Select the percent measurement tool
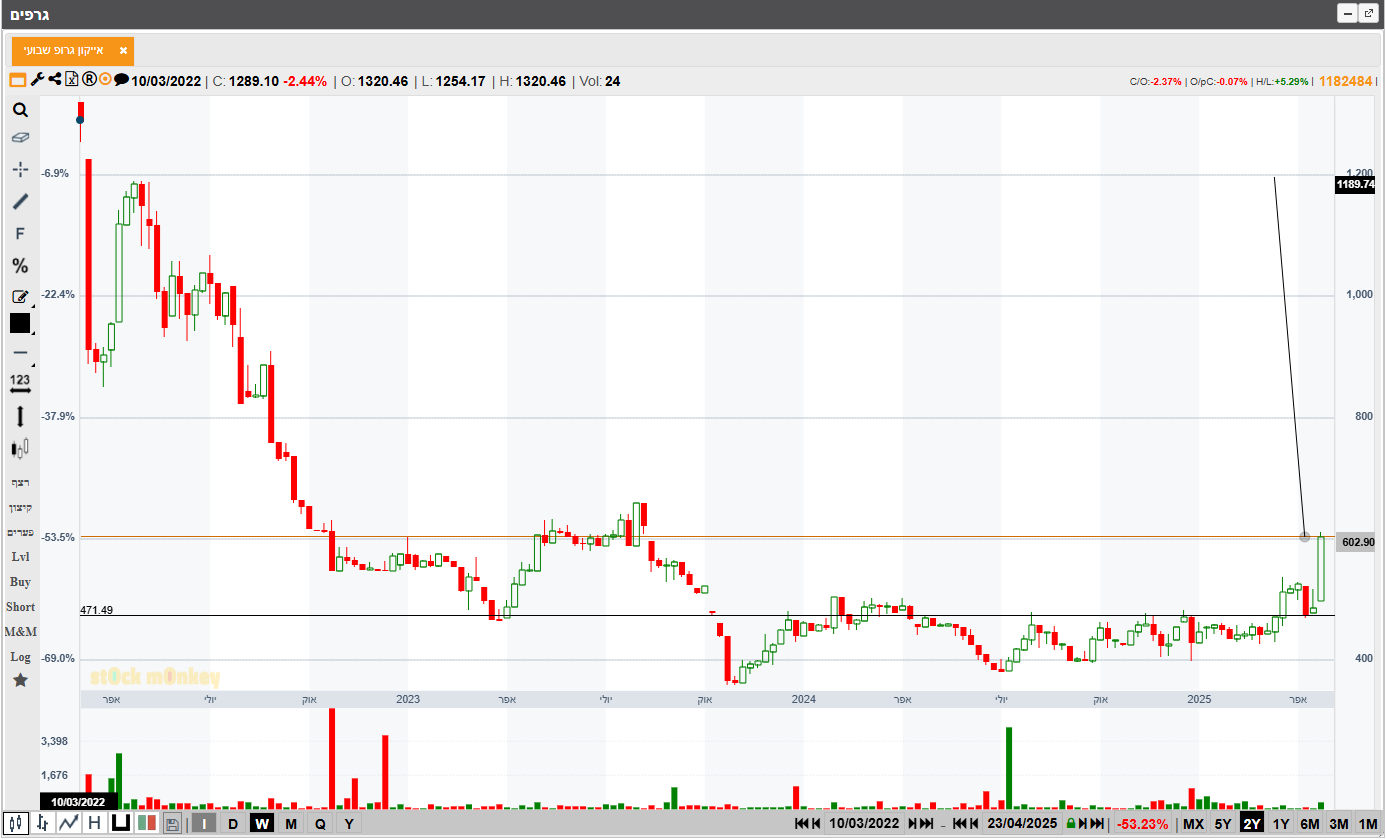The height and width of the screenshot is (840, 1386). point(20,266)
